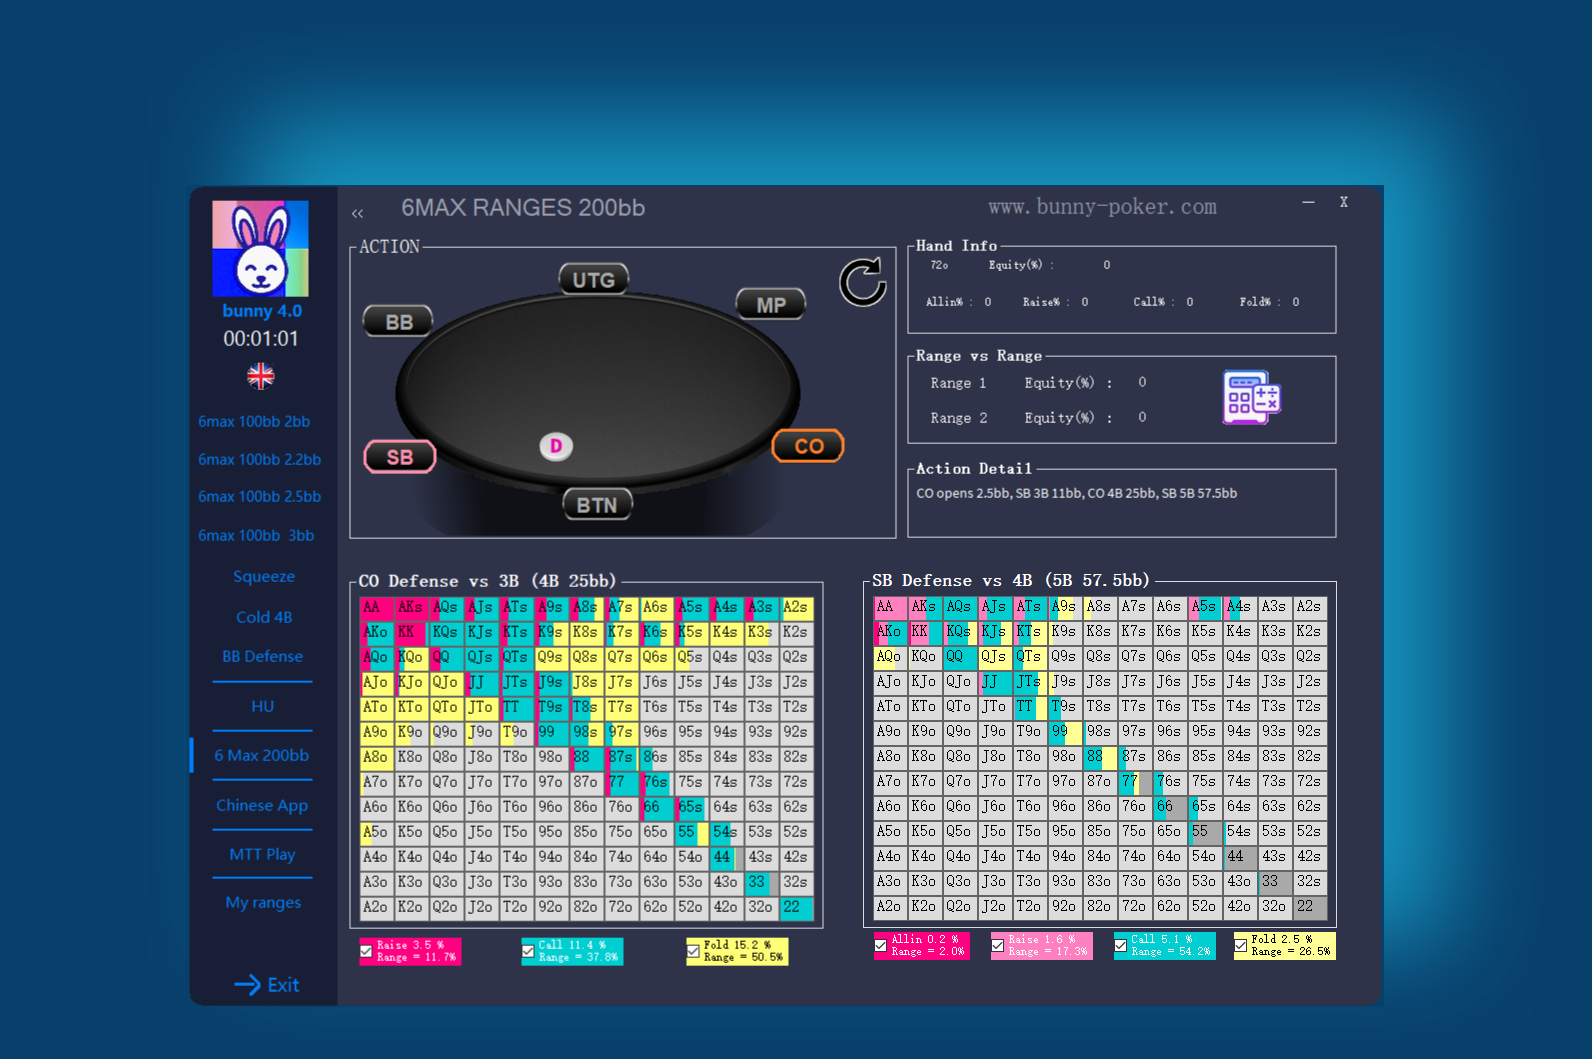The image size is (1592, 1059).
Task: Click the bunny 4.0 logo image
Action: point(260,249)
